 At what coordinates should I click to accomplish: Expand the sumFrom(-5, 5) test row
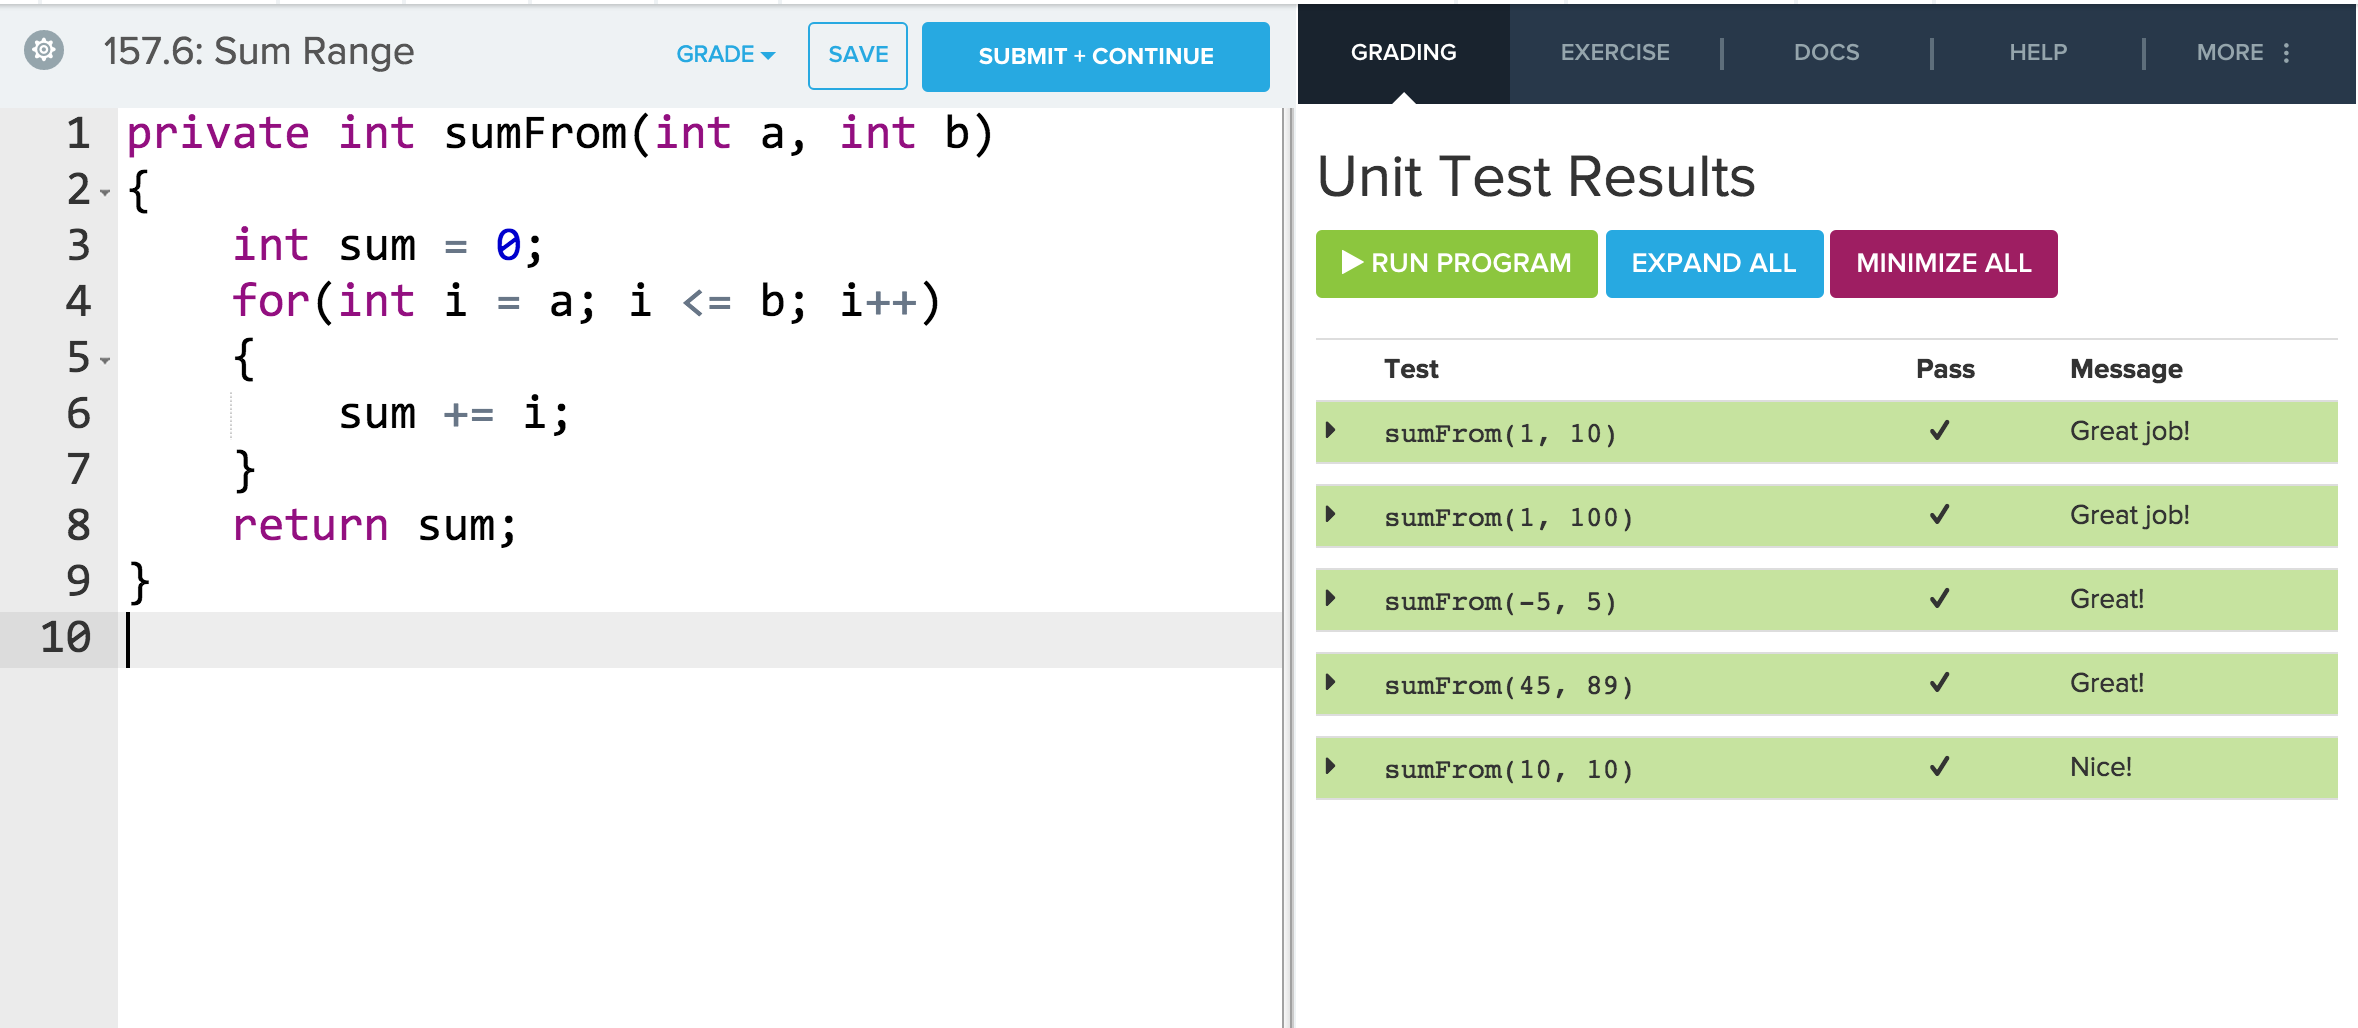click(x=1330, y=599)
